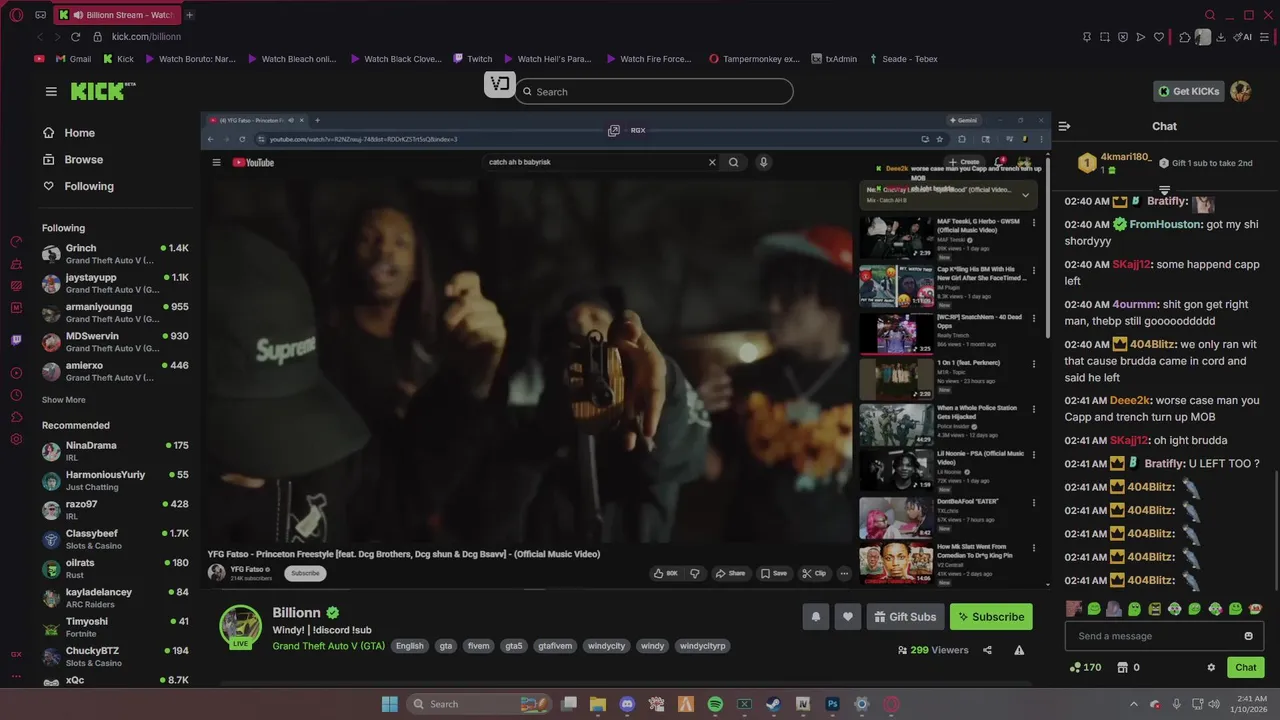Open Steam from the taskbar
This screenshot has width=1280, height=720.
pyautogui.click(x=773, y=704)
